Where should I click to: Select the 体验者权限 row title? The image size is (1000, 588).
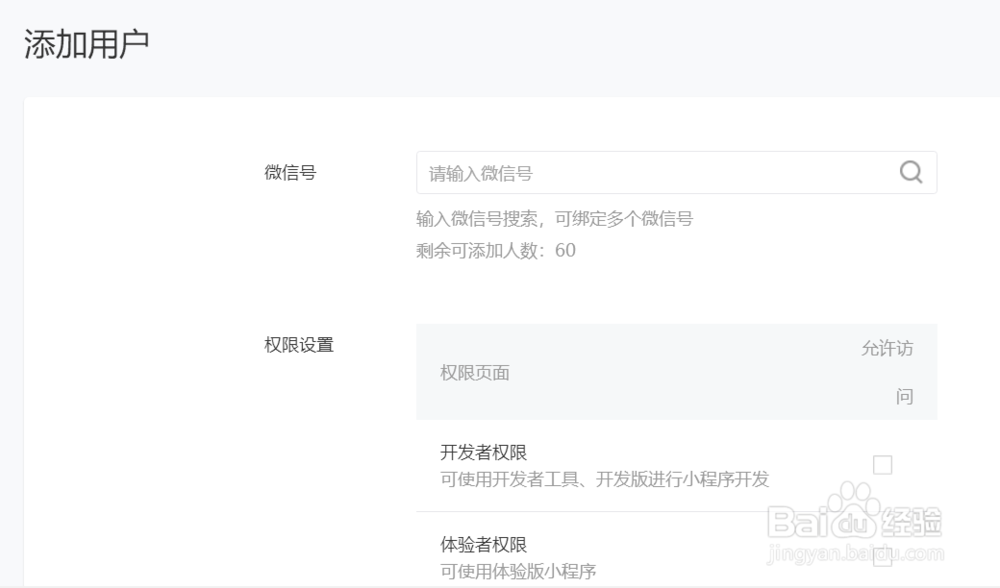click(484, 545)
